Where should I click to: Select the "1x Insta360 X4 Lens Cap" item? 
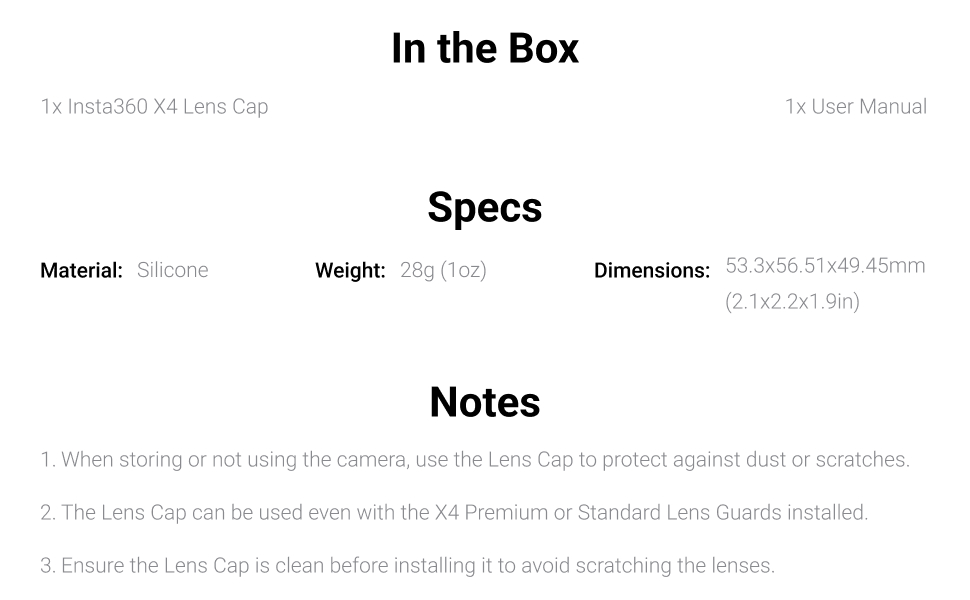[x=154, y=106]
